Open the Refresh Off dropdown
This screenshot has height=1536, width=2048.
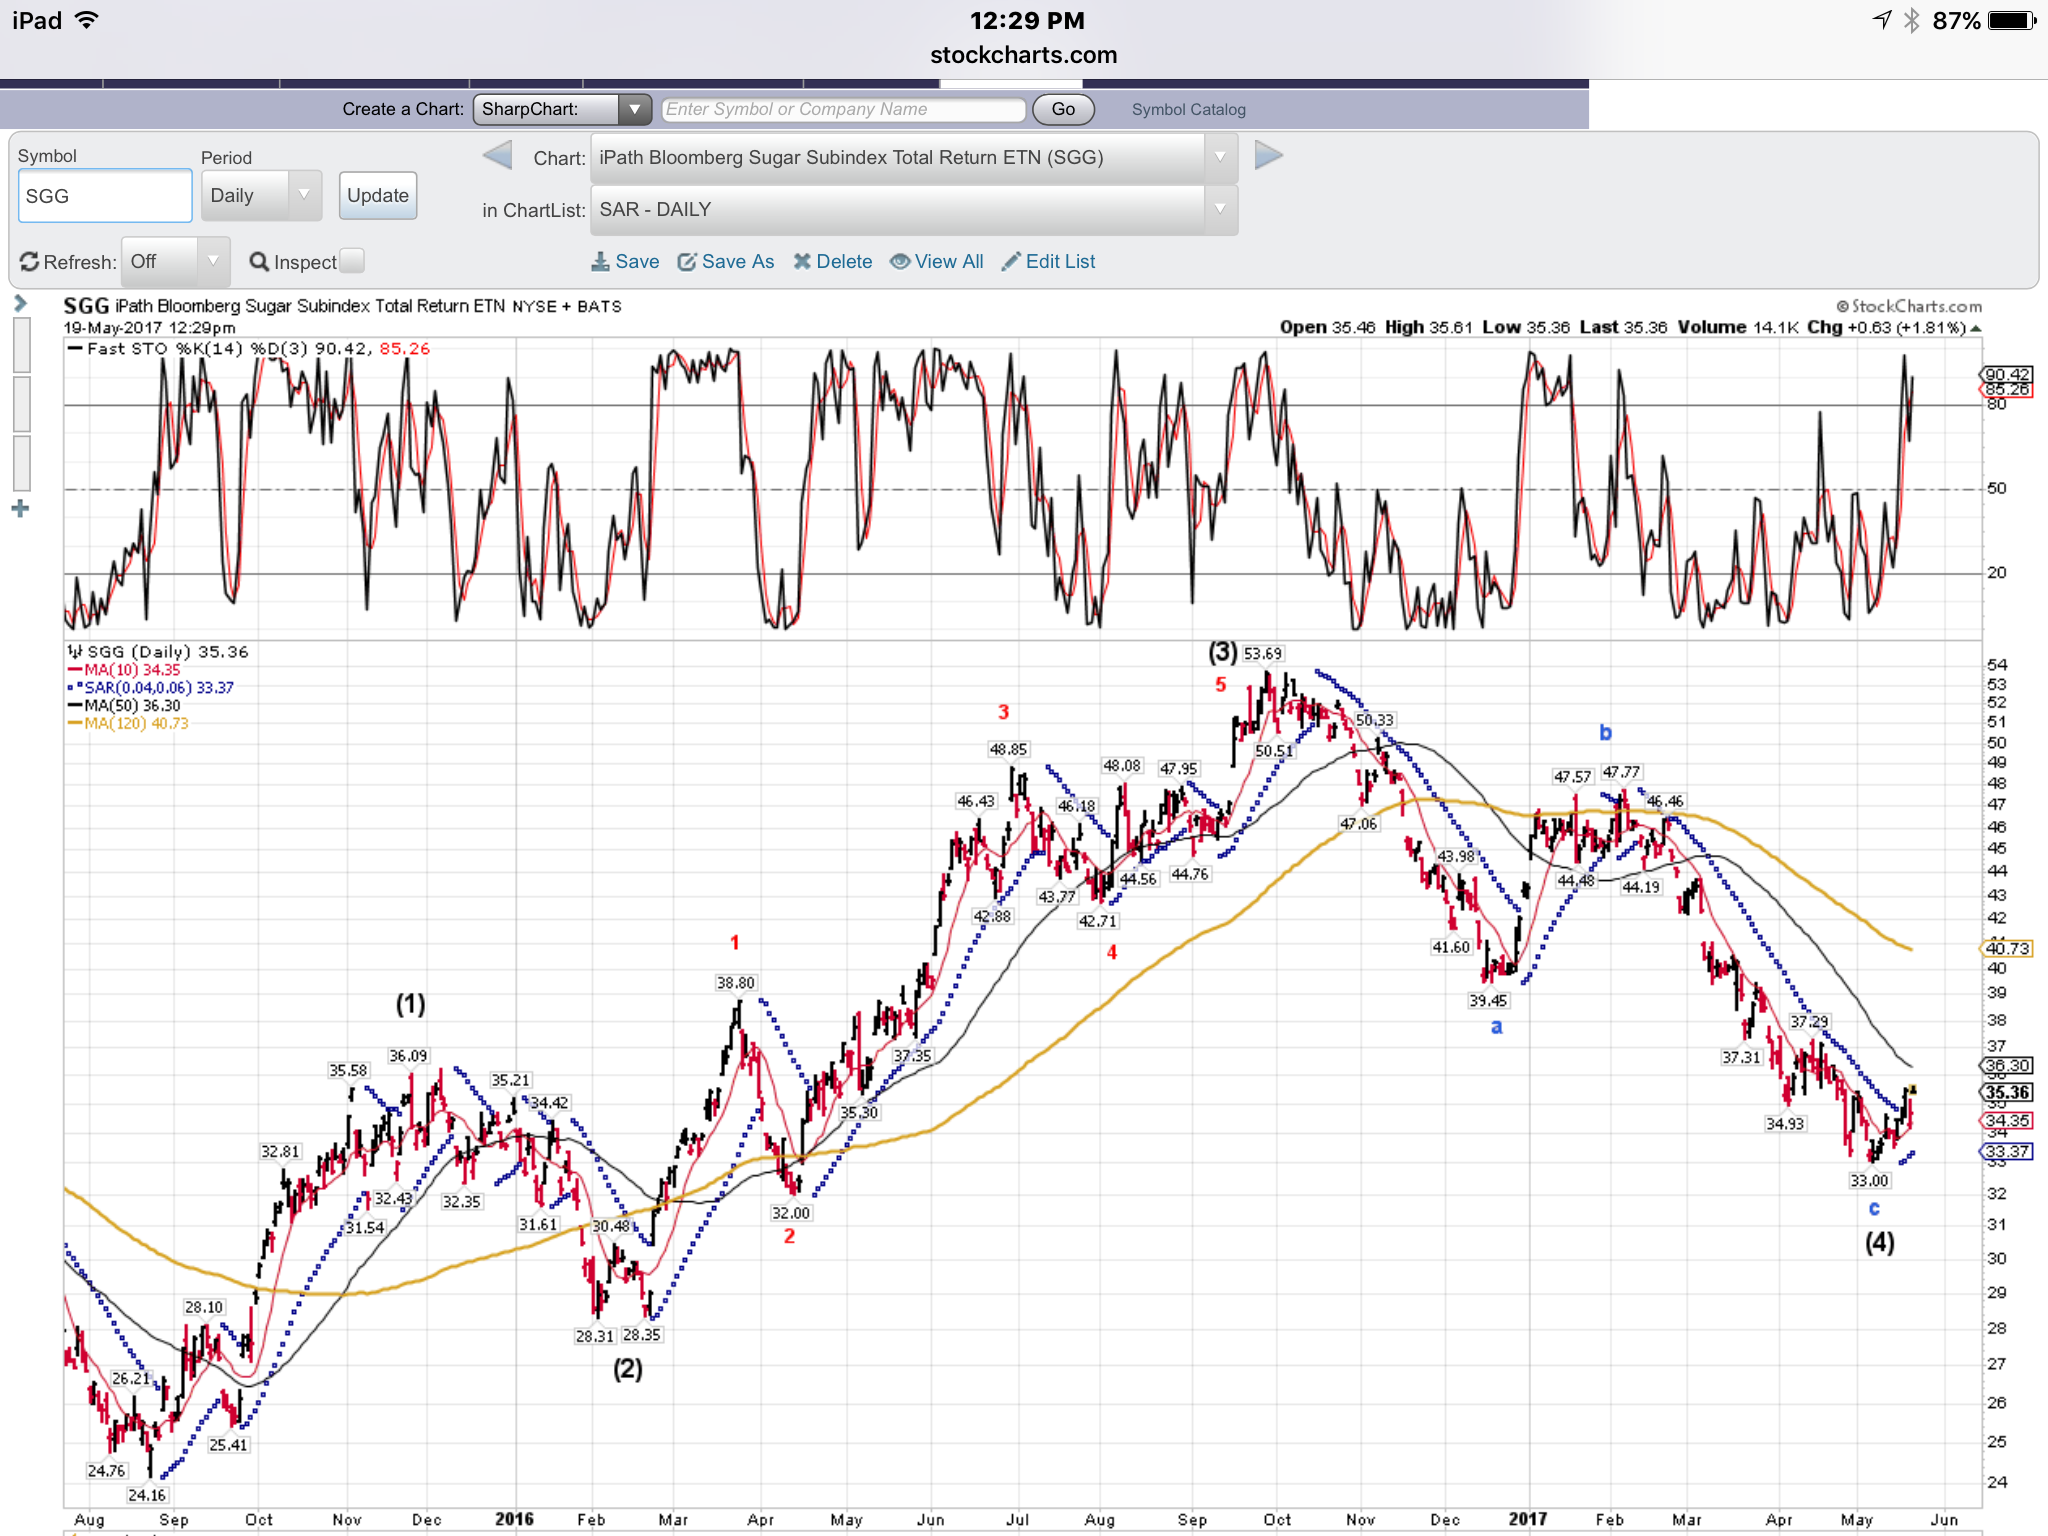(x=175, y=262)
